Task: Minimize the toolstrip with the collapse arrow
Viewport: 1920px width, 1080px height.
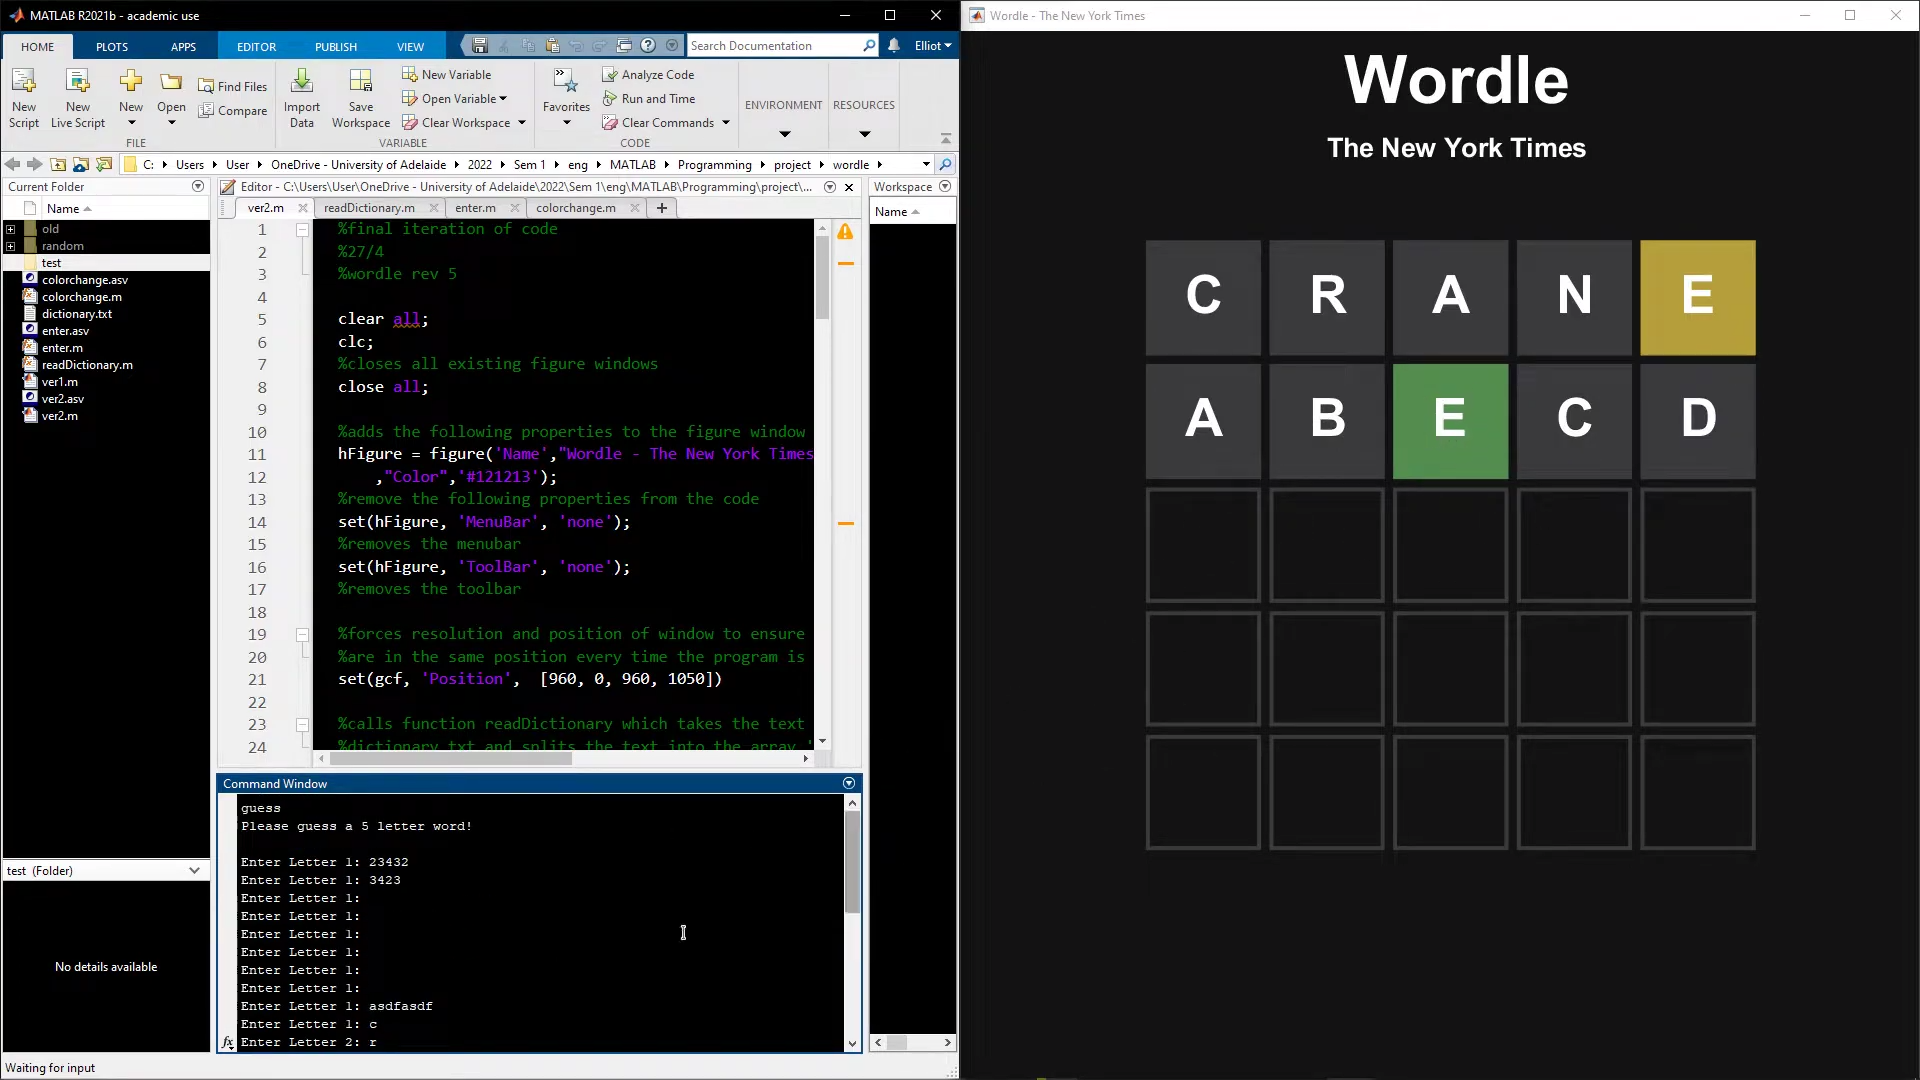Action: click(x=946, y=138)
